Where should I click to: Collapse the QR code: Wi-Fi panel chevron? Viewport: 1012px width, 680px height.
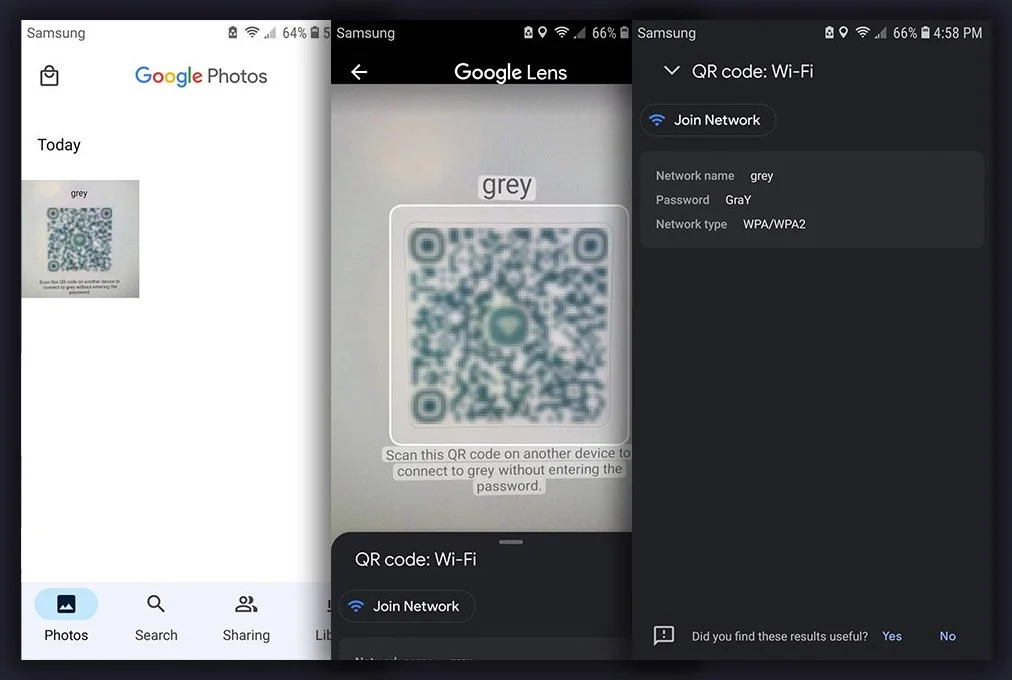point(671,70)
